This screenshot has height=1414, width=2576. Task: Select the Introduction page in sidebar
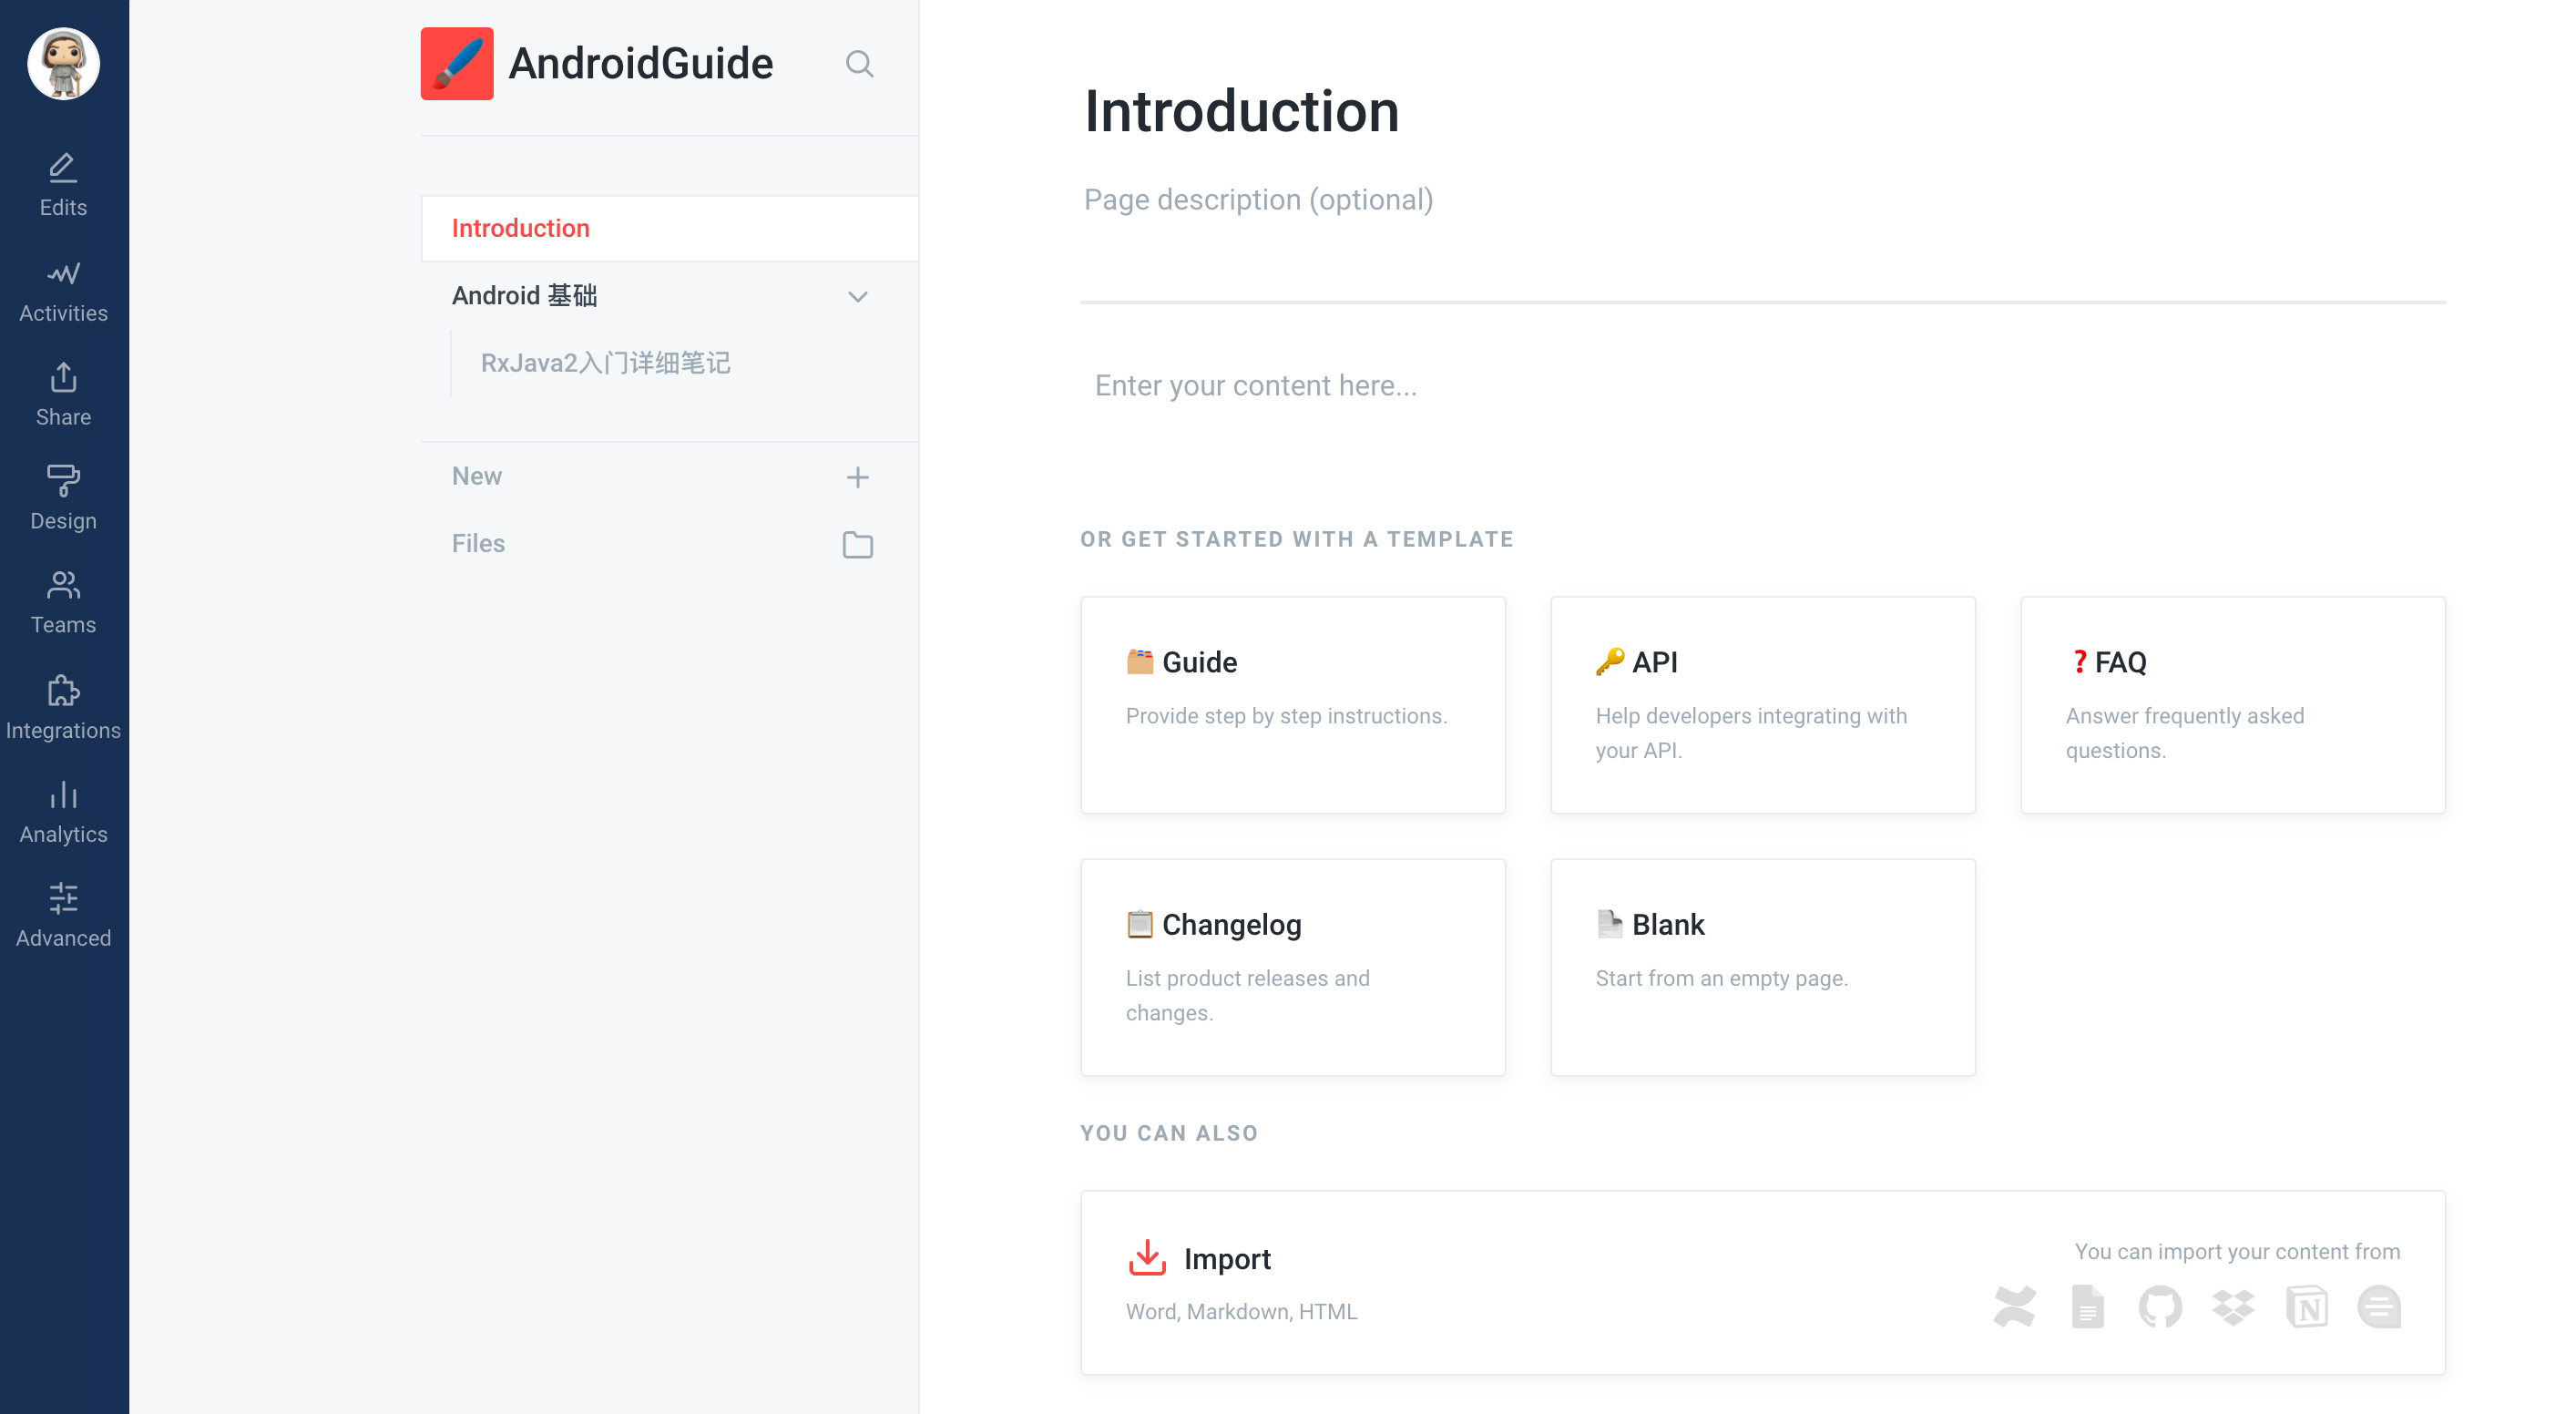pyautogui.click(x=521, y=228)
